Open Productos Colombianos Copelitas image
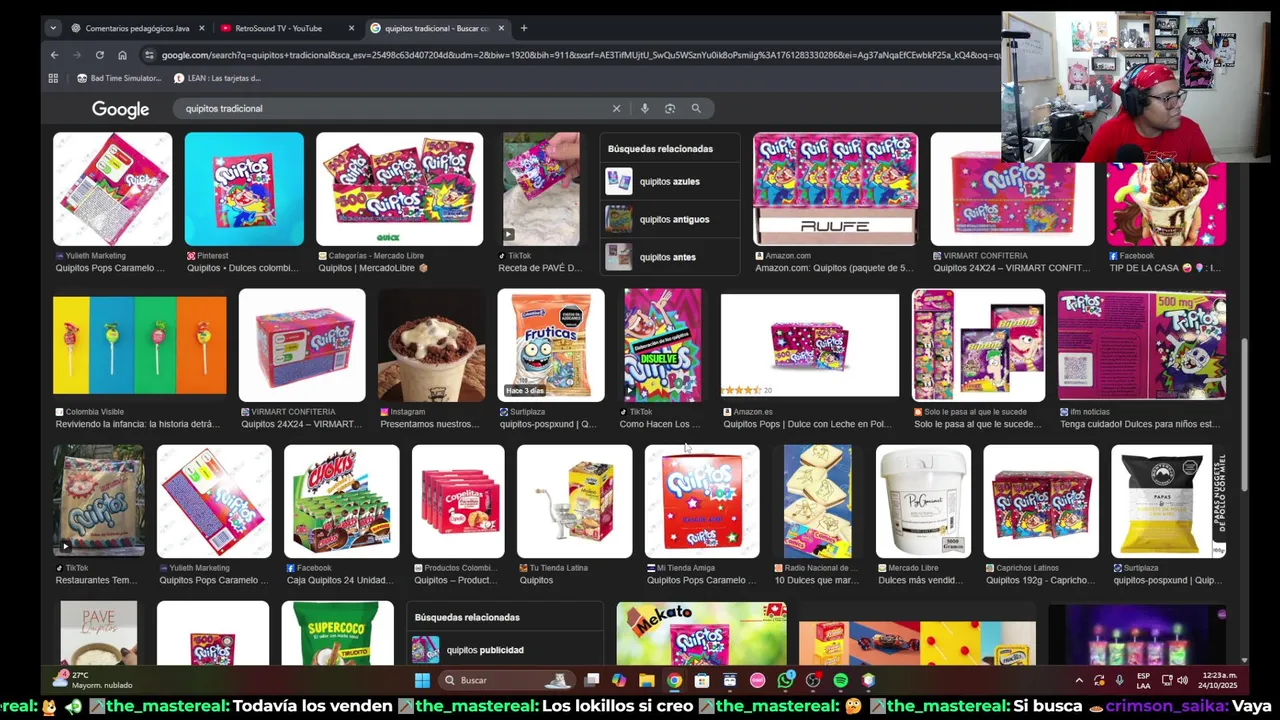This screenshot has height=720, width=1280. 458,501
